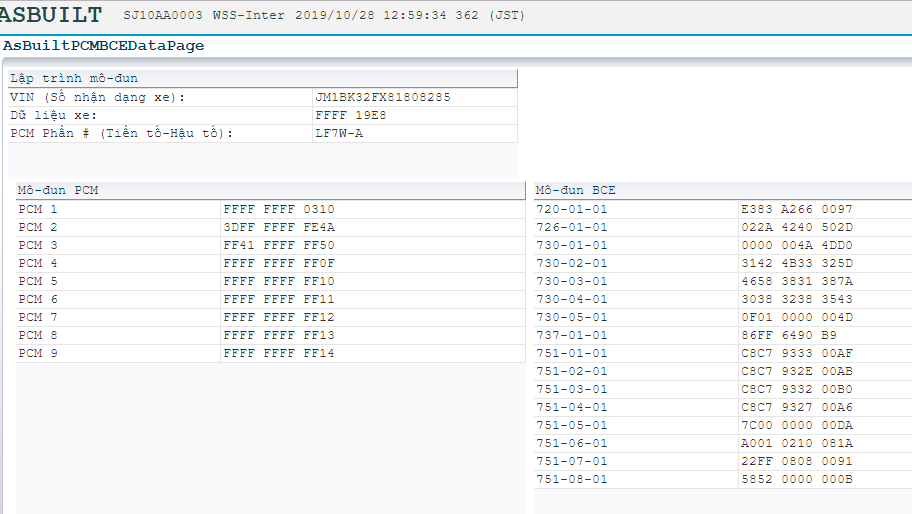Click the vehicle data value FFFF 19E8

point(350,115)
